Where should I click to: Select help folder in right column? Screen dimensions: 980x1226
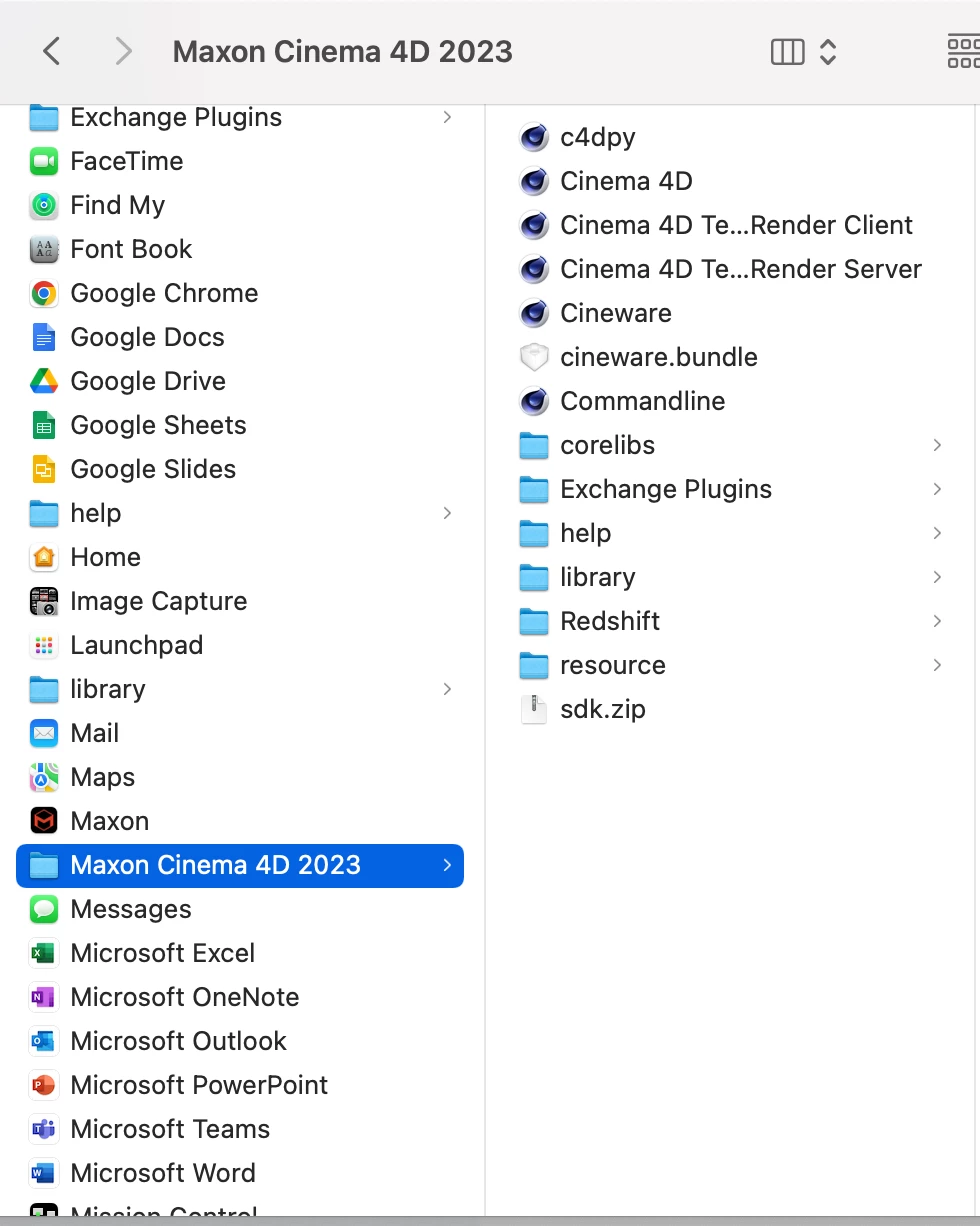(x=585, y=533)
